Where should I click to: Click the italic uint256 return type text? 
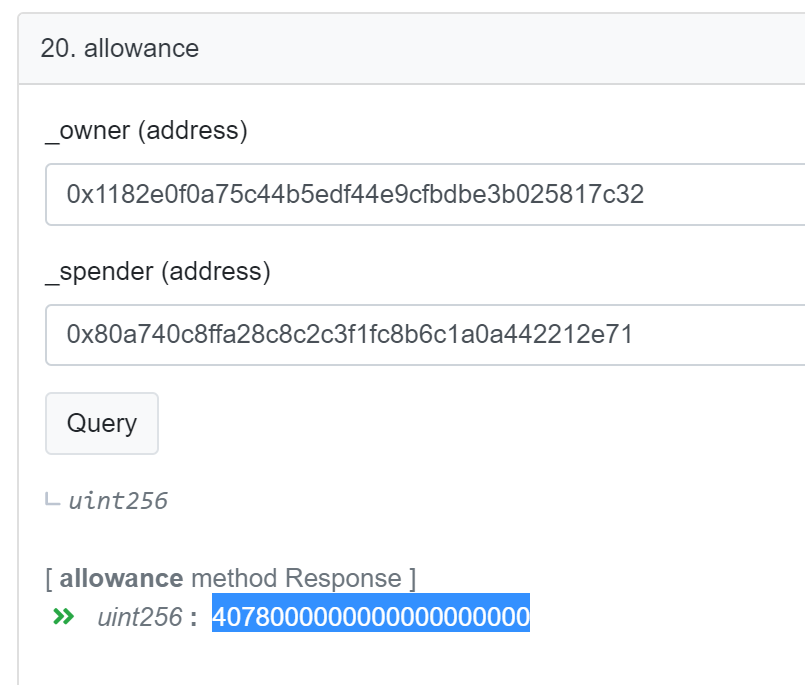118,501
